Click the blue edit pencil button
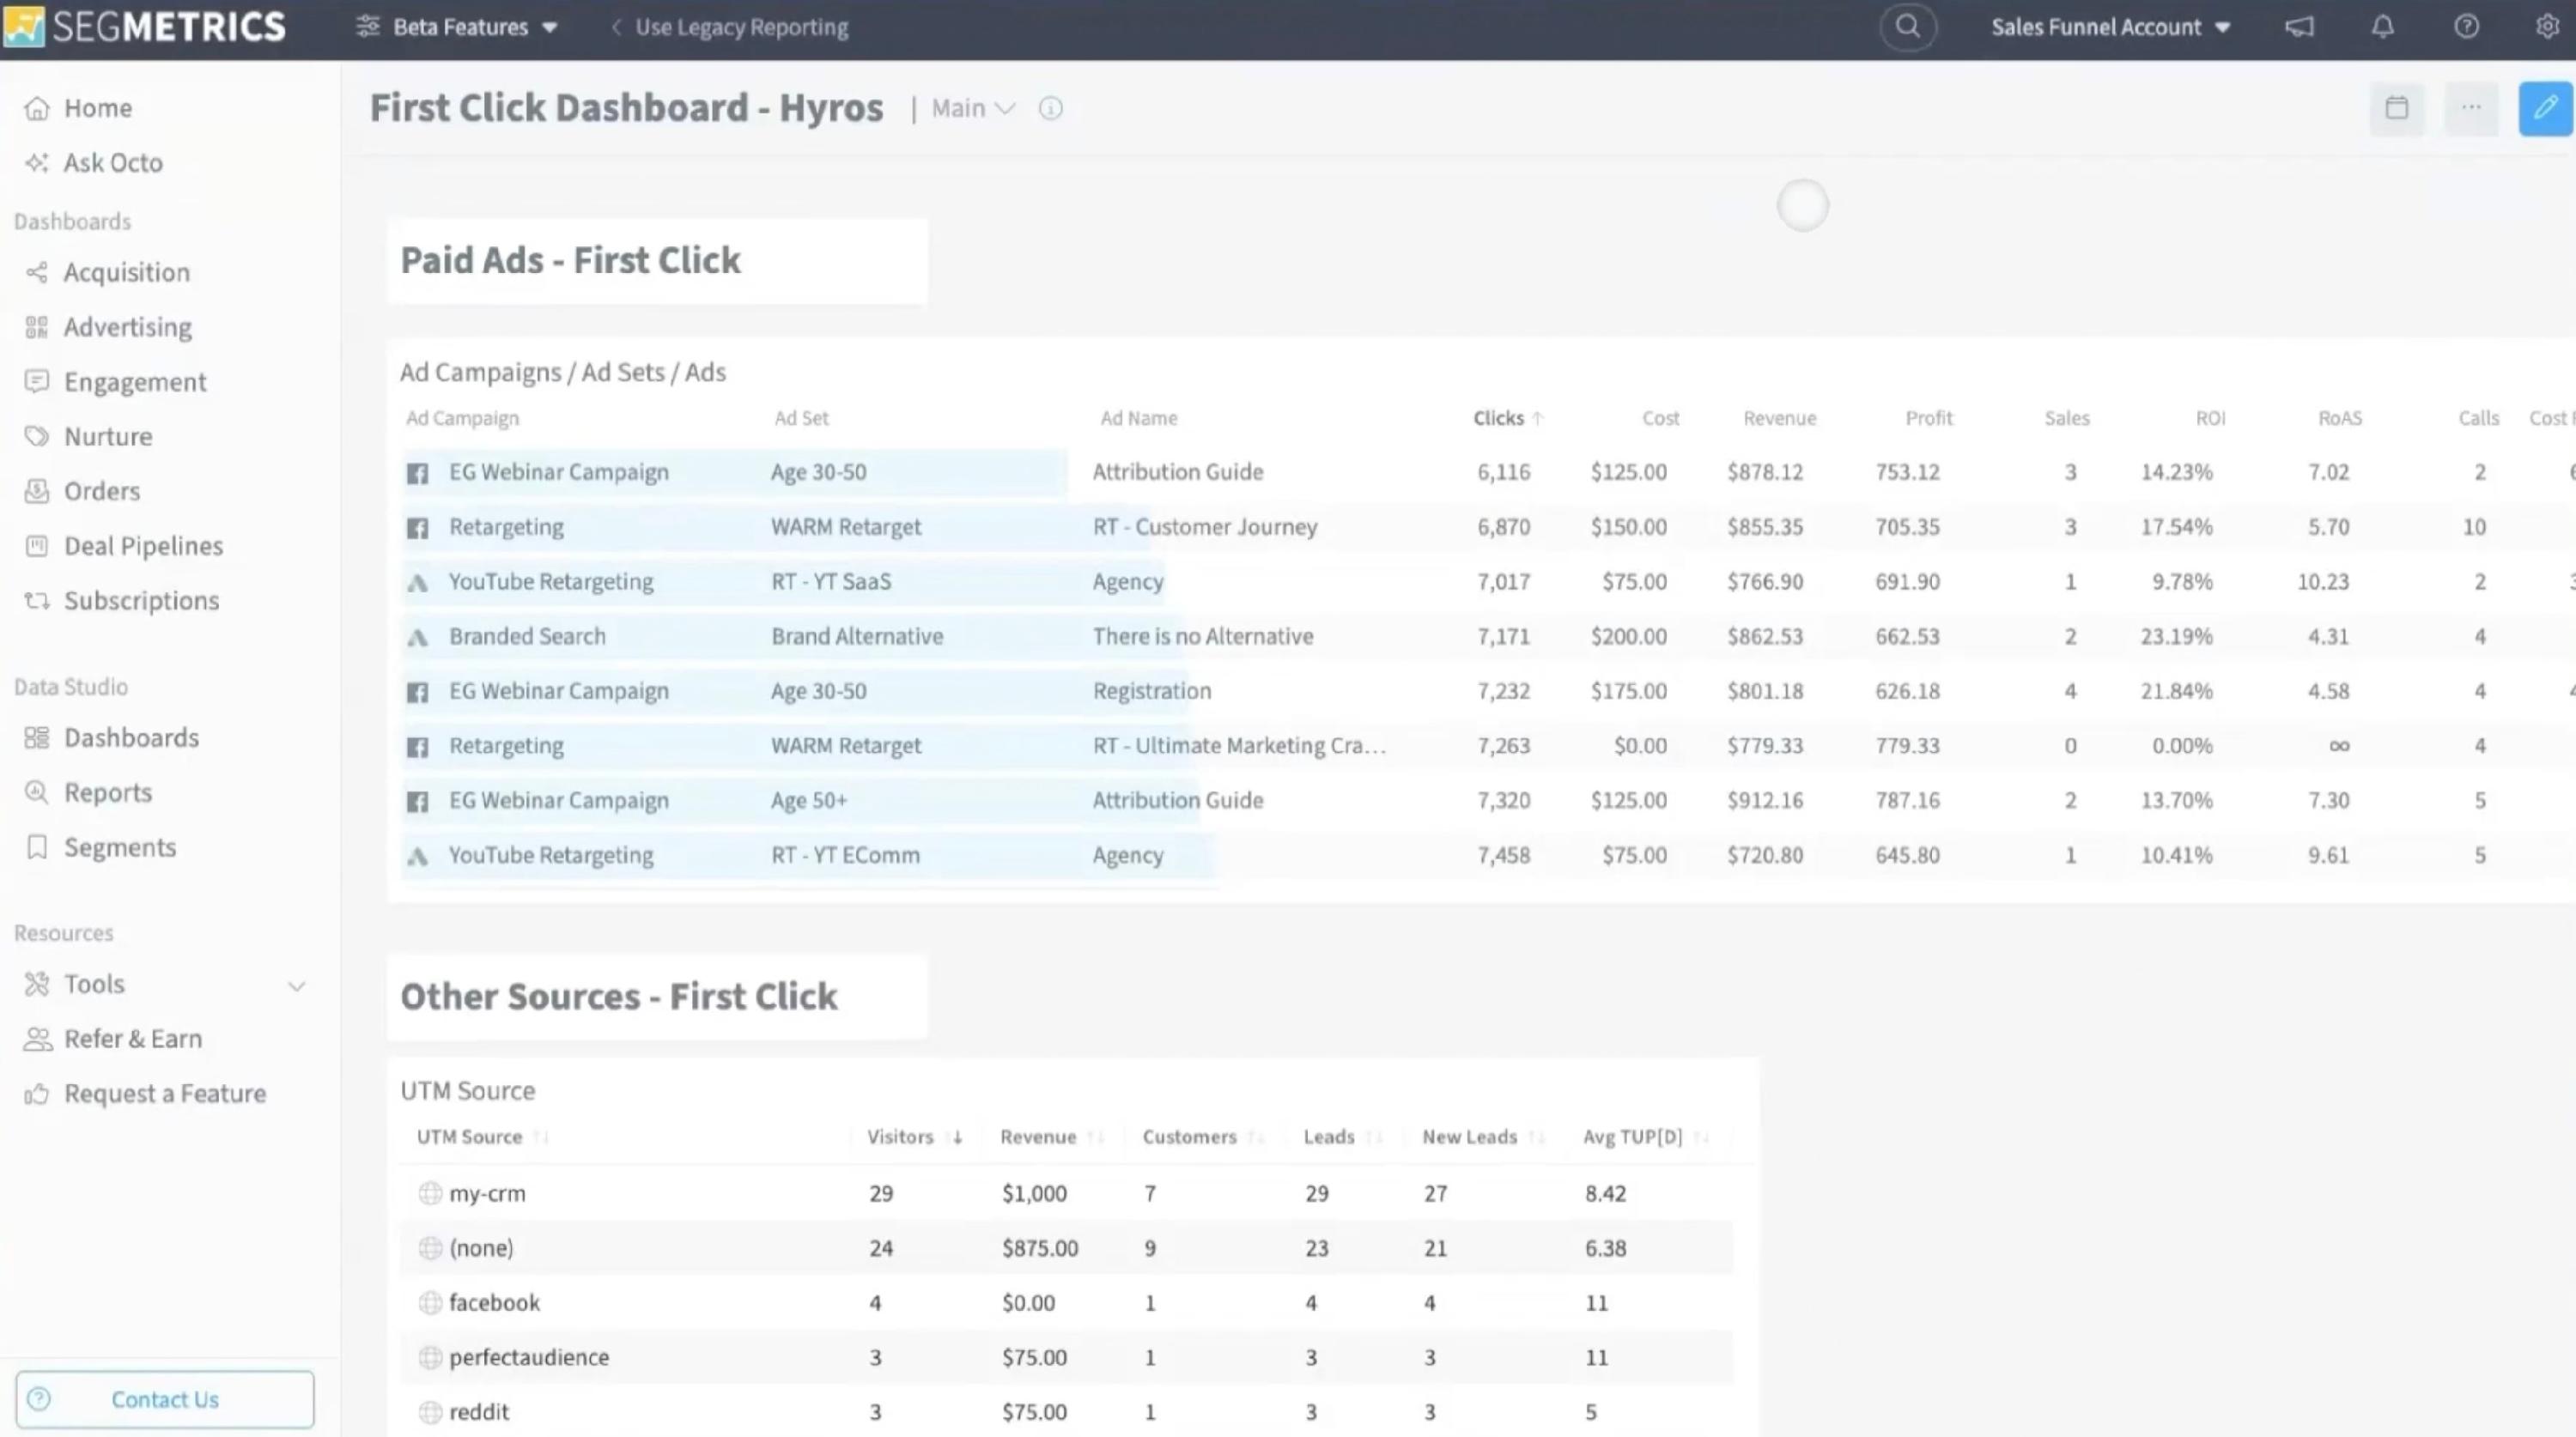The width and height of the screenshot is (2576, 1437). [2545, 108]
